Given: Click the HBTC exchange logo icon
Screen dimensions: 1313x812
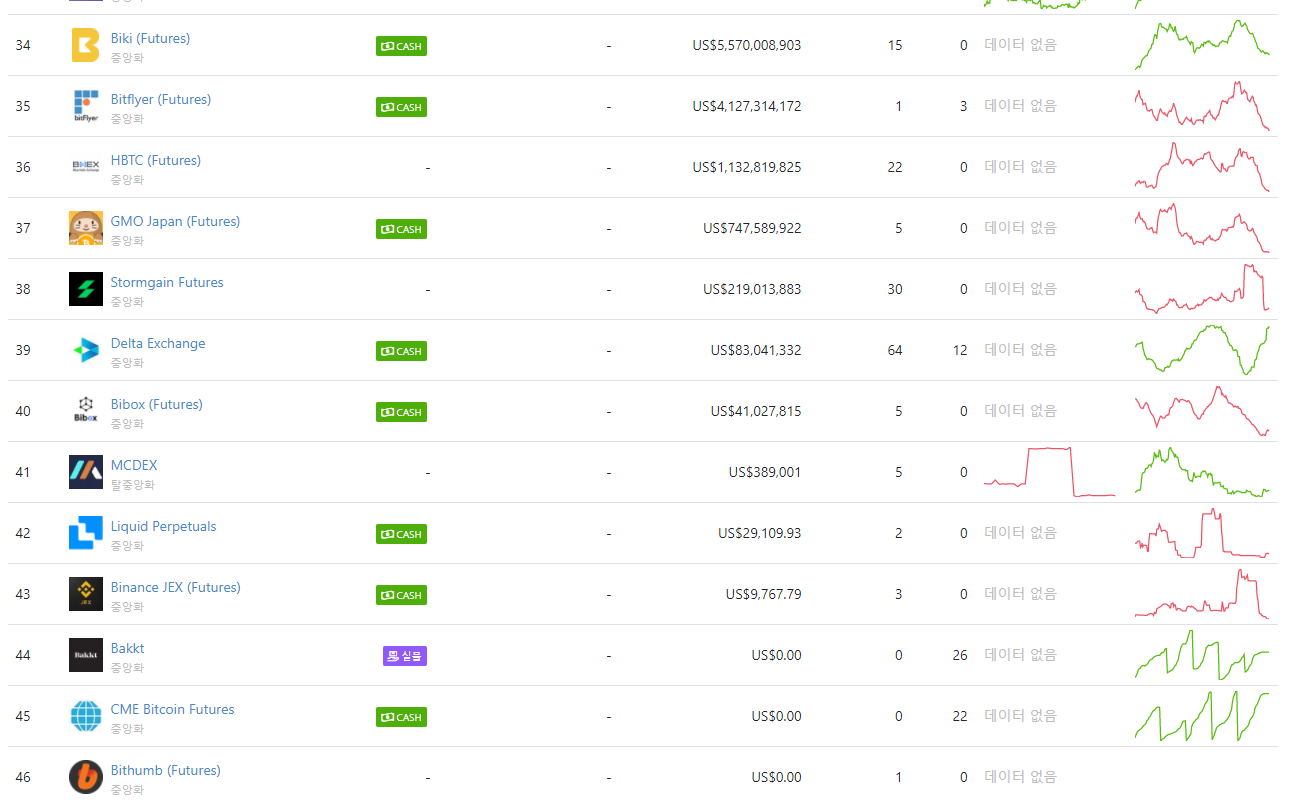Looking at the screenshot, I should (86, 167).
